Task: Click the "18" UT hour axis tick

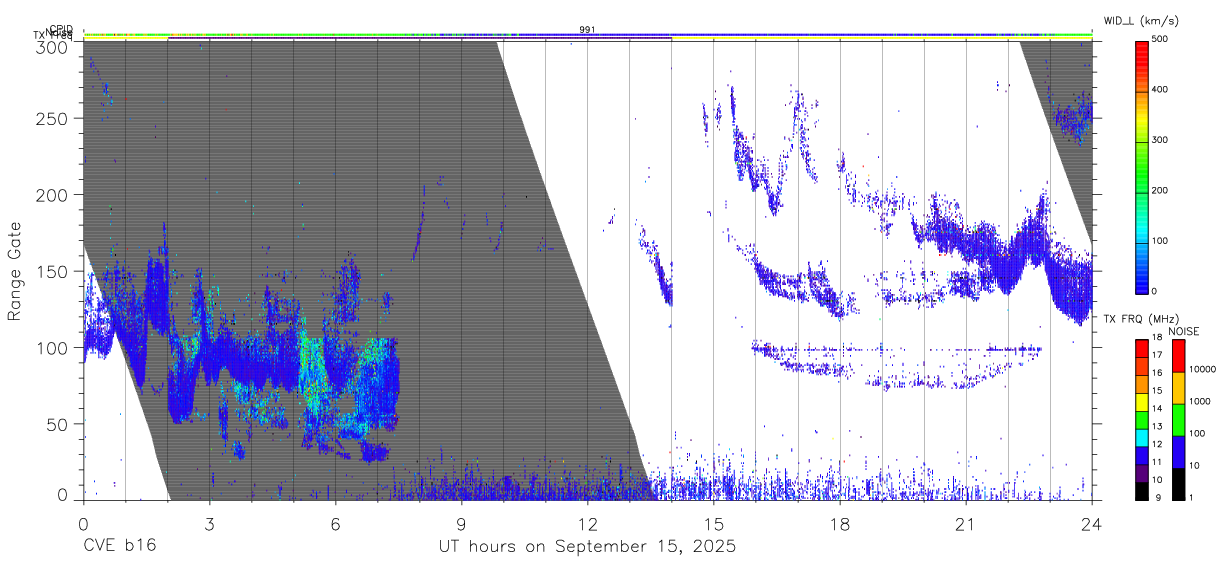Action: pos(839,523)
